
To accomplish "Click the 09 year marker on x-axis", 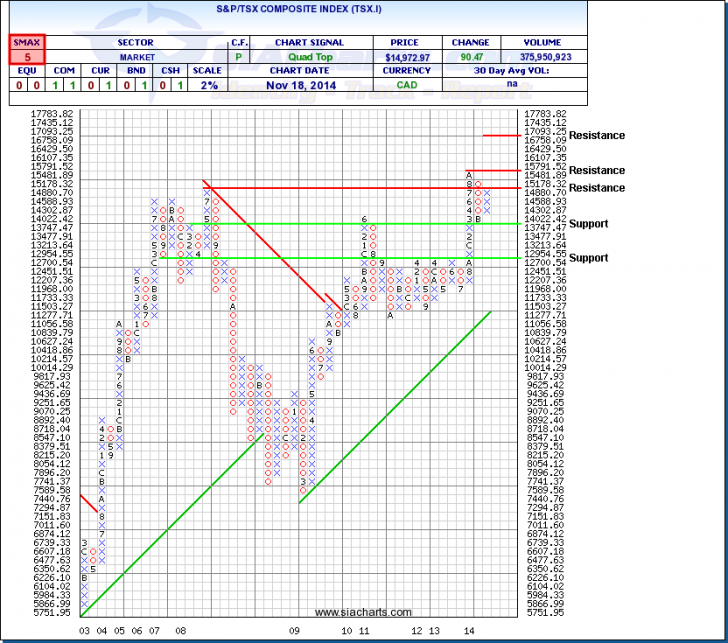I will (x=294, y=631).
